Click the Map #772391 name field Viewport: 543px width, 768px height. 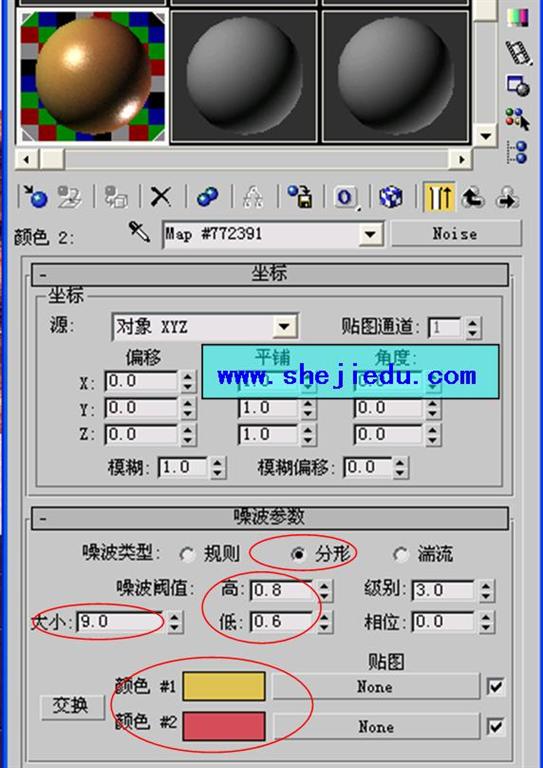(261, 234)
